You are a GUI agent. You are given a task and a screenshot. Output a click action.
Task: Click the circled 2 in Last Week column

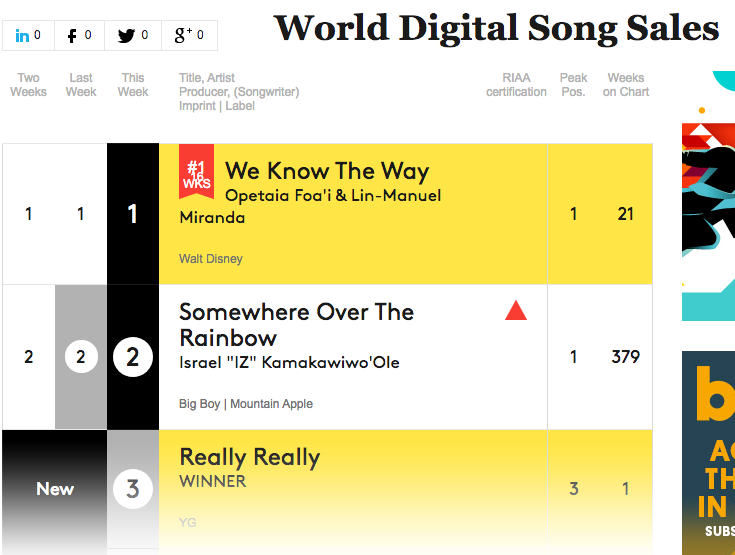[81, 357]
